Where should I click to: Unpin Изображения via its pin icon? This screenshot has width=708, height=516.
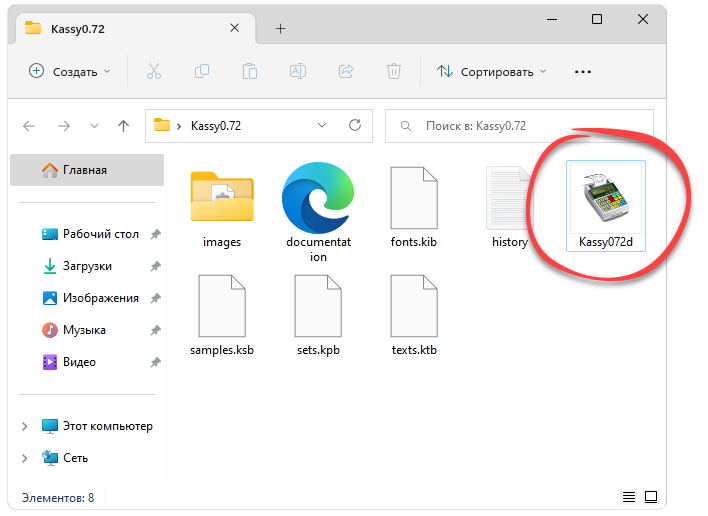[155, 298]
